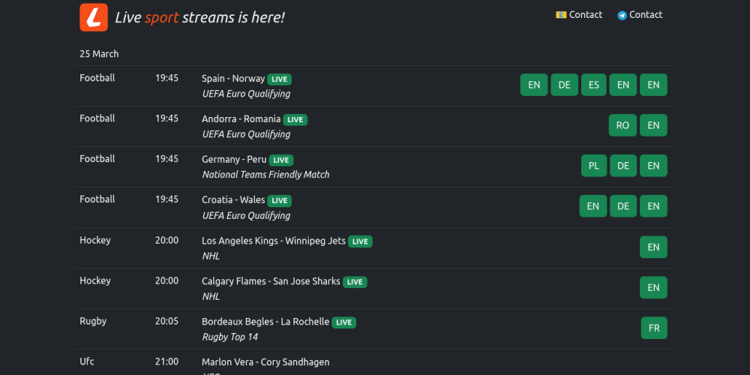Open the email Contact link icon

coord(561,15)
